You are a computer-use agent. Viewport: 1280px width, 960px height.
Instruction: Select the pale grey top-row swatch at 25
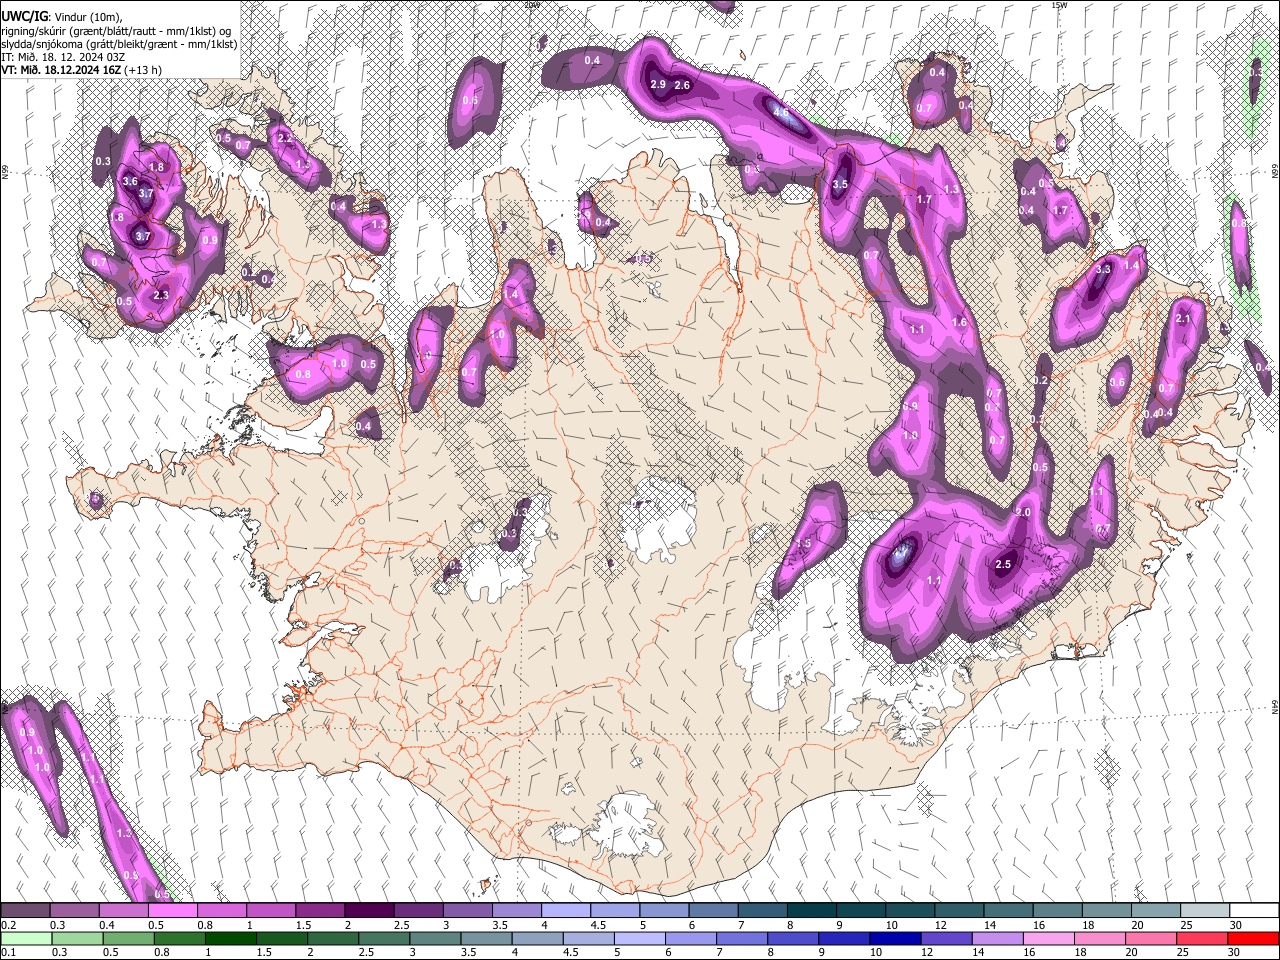pyautogui.click(x=1206, y=911)
